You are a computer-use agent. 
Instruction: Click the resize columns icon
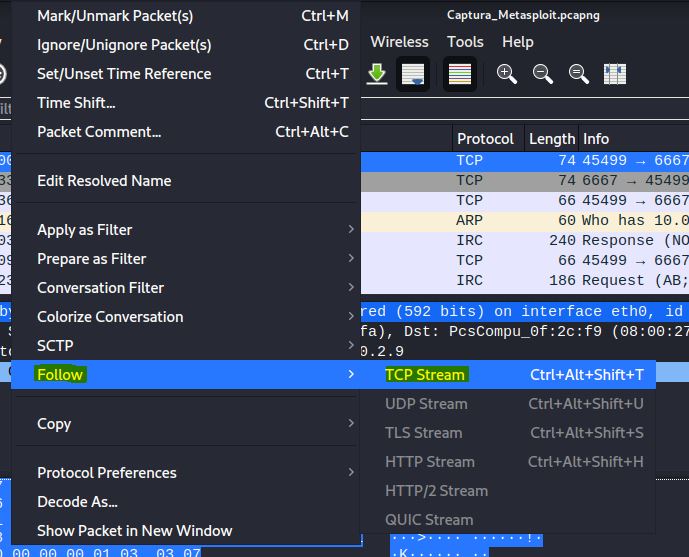coord(615,75)
